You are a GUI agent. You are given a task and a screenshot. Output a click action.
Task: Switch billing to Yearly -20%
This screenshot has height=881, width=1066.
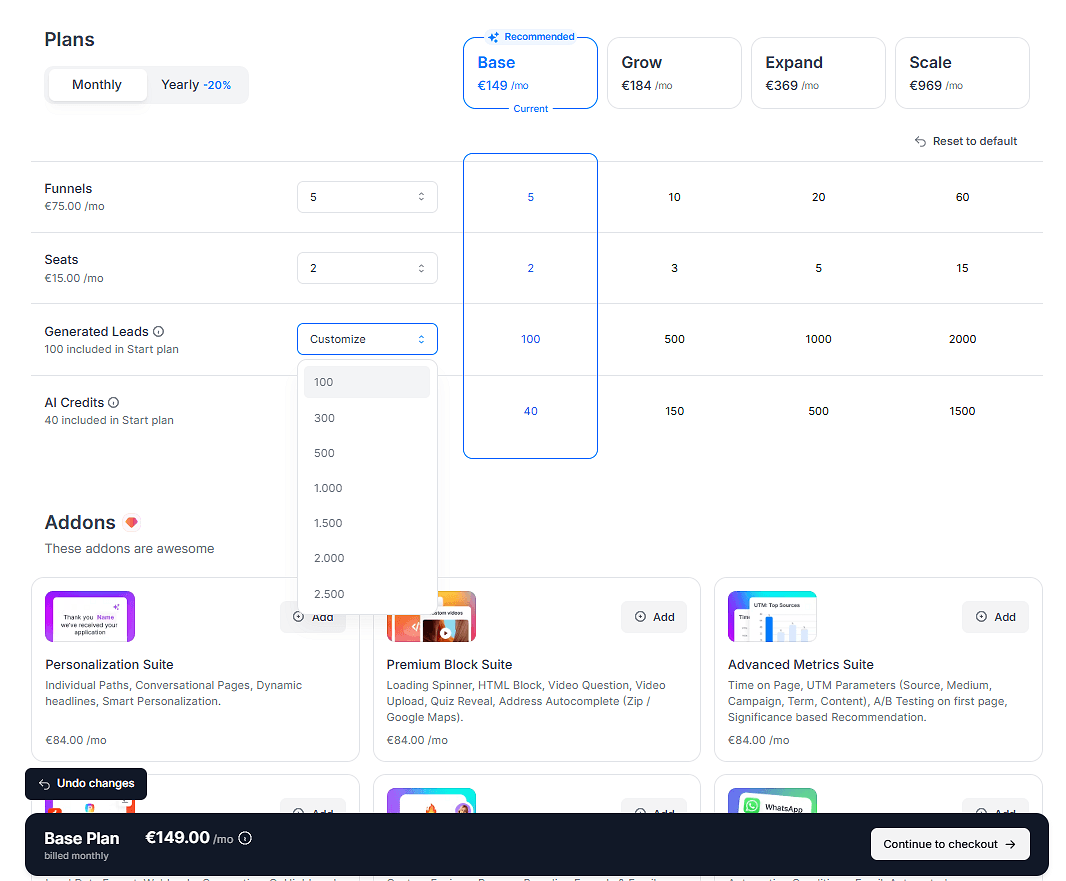coord(196,85)
